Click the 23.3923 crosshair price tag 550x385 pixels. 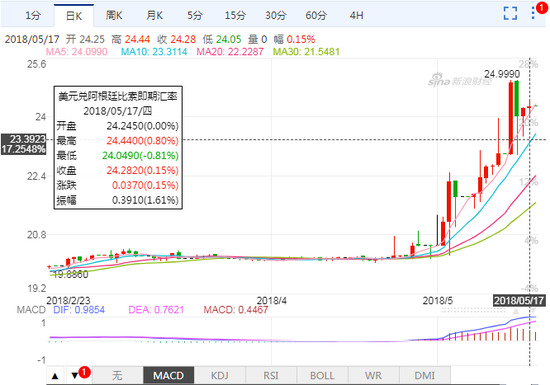click(x=24, y=144)
